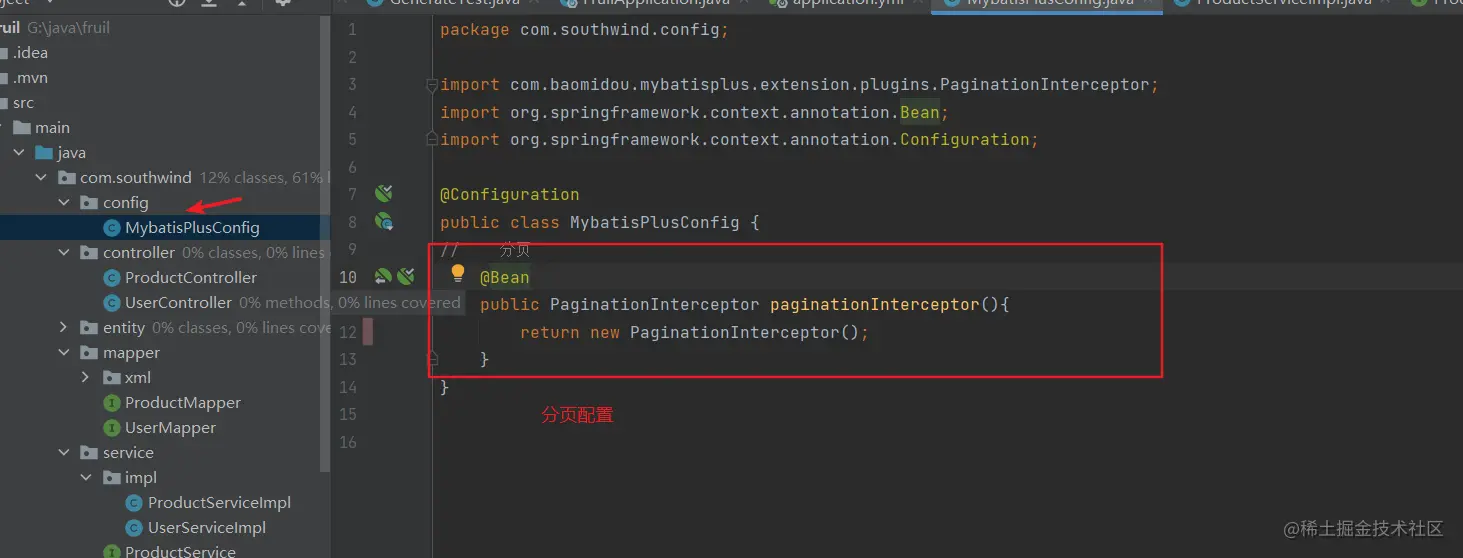This screenshot has width=1463, height=558.
Task: Click the UserMapper interface icon
Action: click(112, 428)
